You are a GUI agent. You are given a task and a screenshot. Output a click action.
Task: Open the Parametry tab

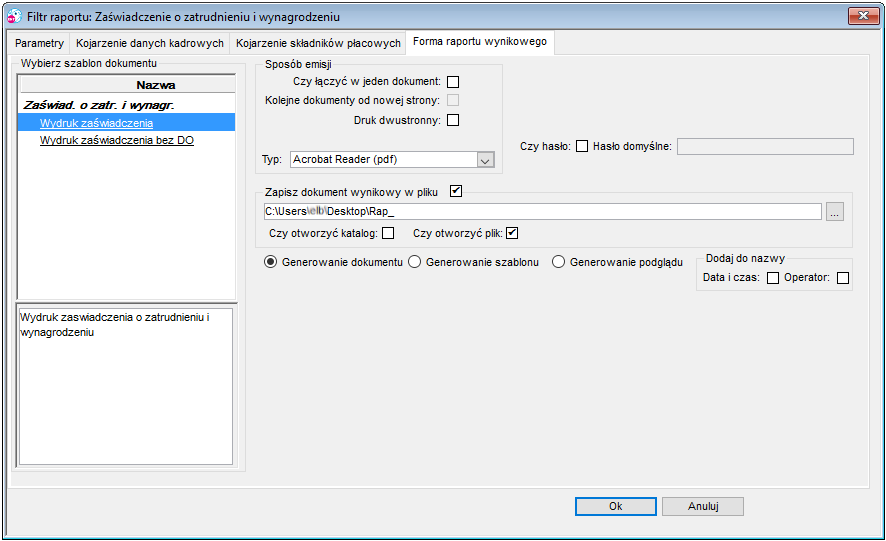click(x=39, y=43)
